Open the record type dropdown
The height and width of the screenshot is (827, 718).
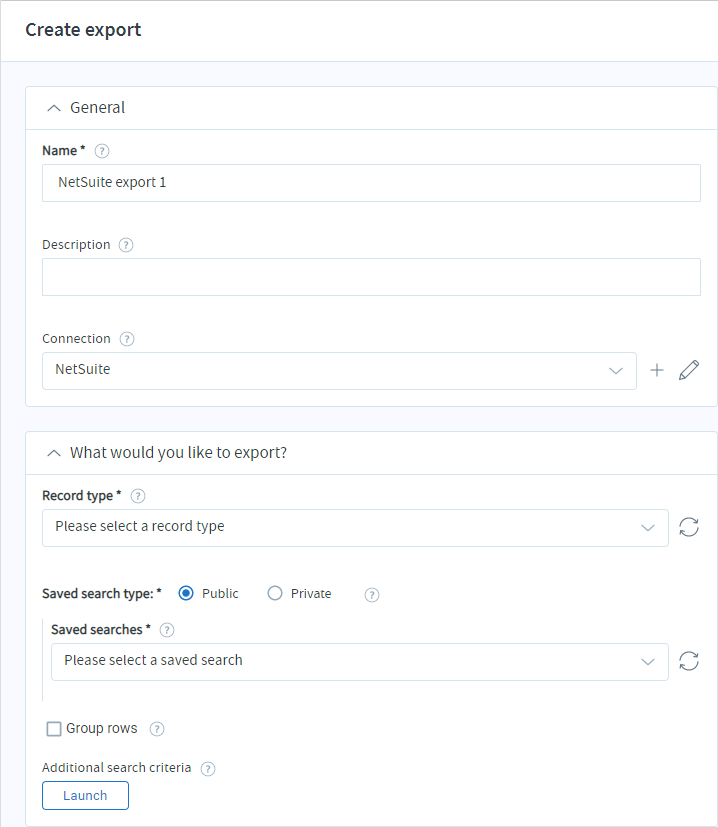point(355,527)
